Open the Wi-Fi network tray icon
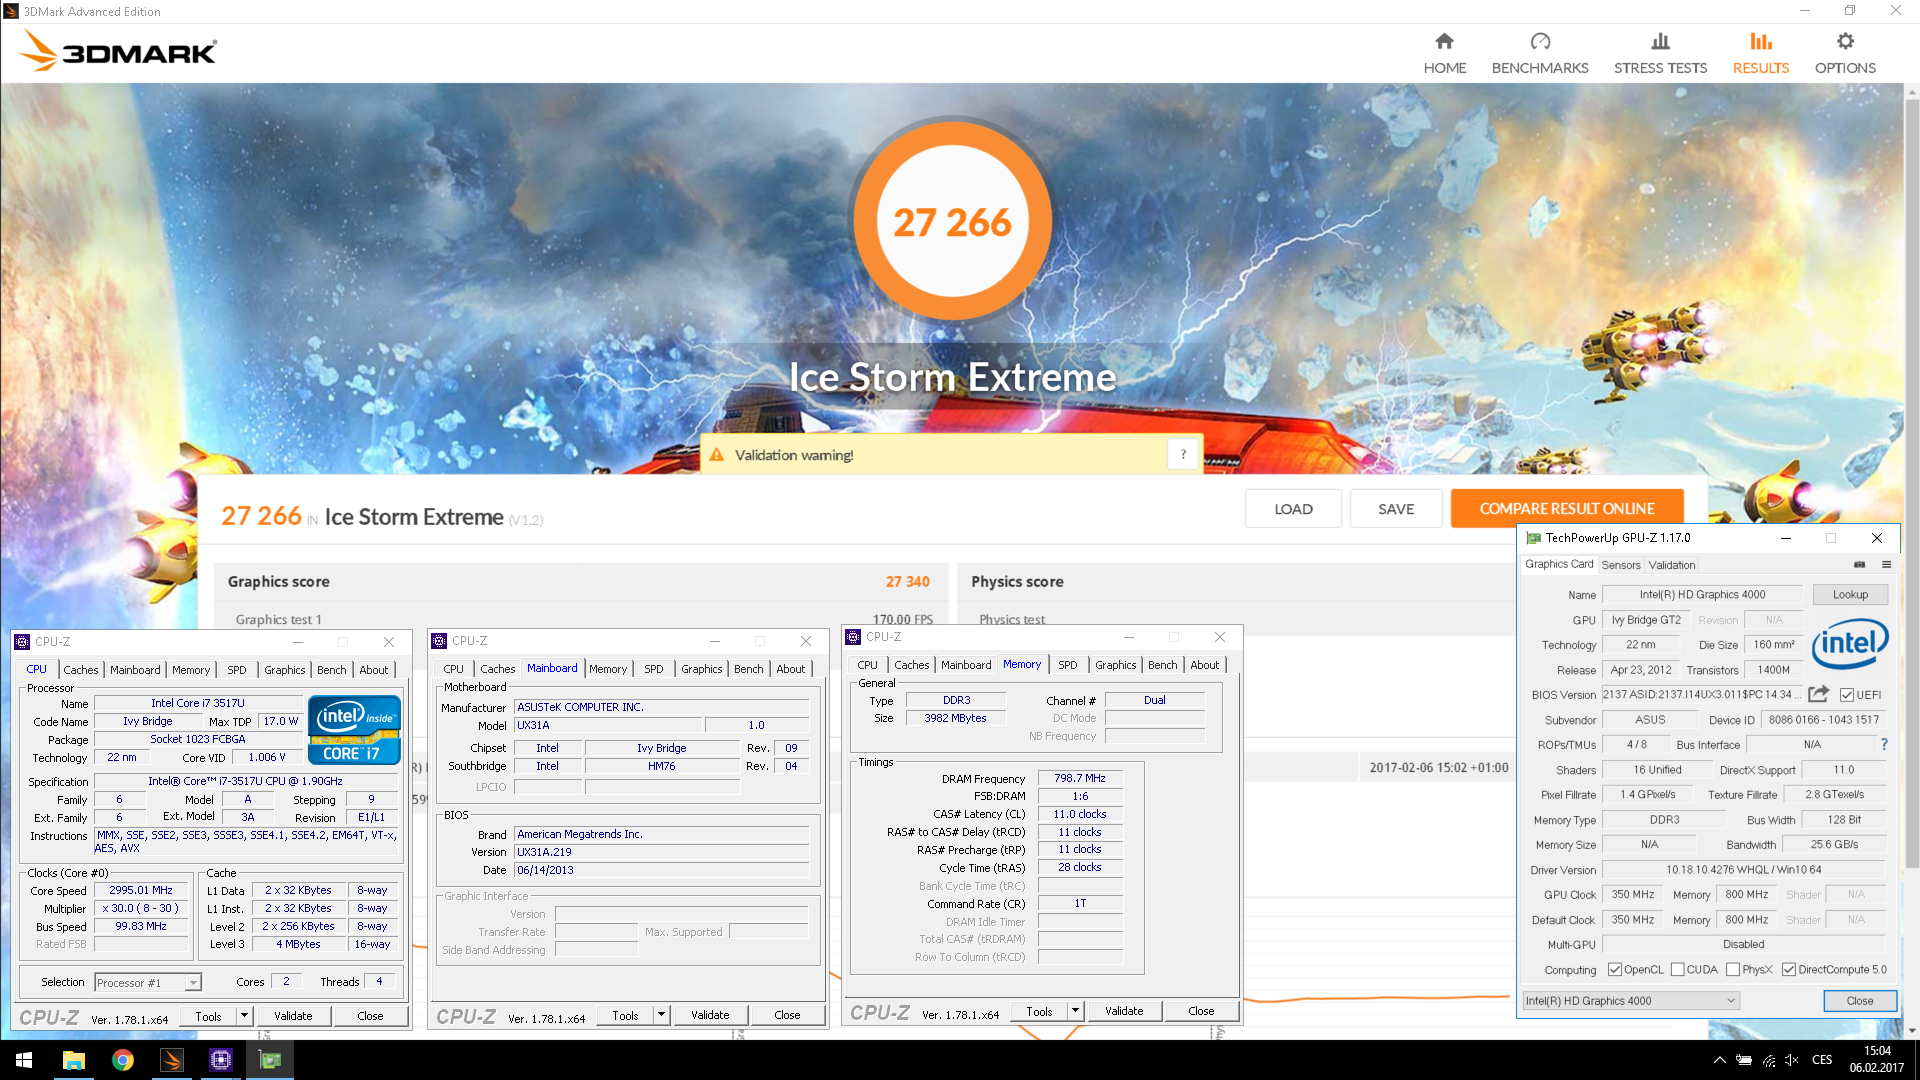This screenshot has width=1920, height=1080. (x=1769, y=1060)
